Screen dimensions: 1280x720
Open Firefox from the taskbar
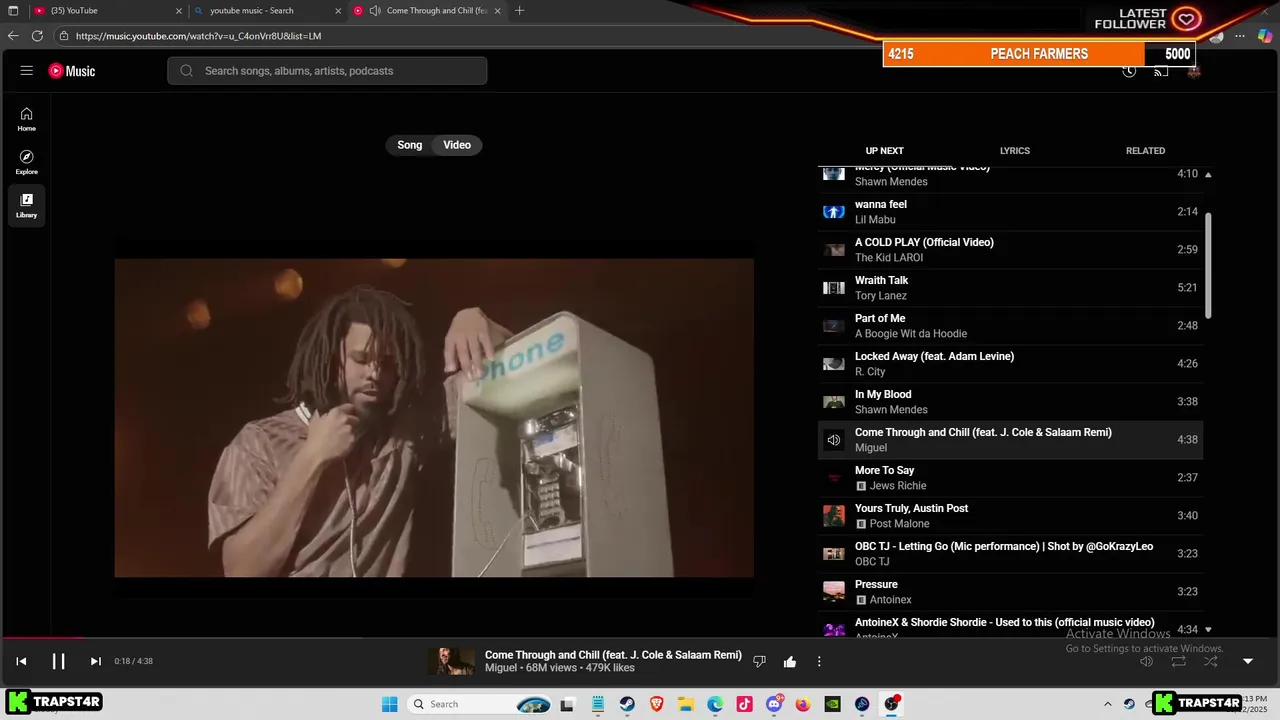point(803,704)
